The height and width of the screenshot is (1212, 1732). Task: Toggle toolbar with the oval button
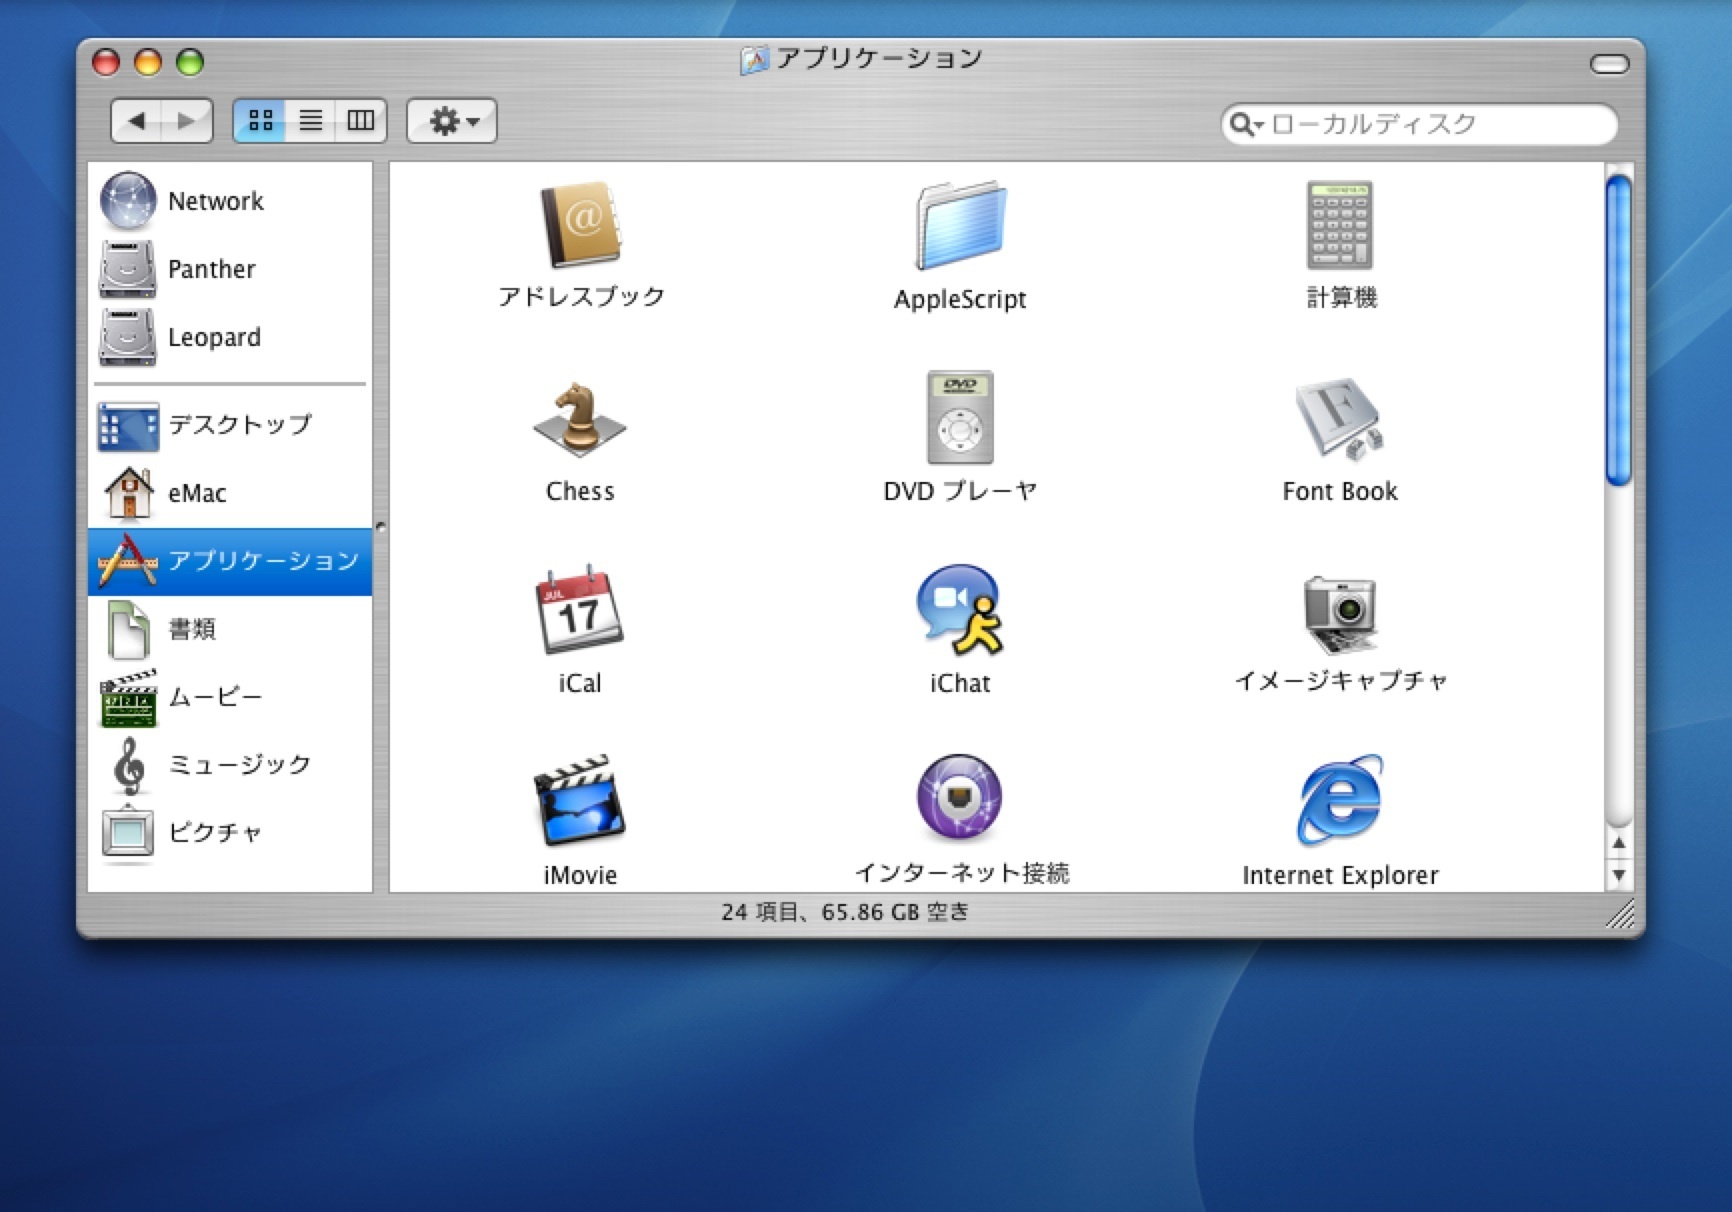click(x=1609, y=64)
